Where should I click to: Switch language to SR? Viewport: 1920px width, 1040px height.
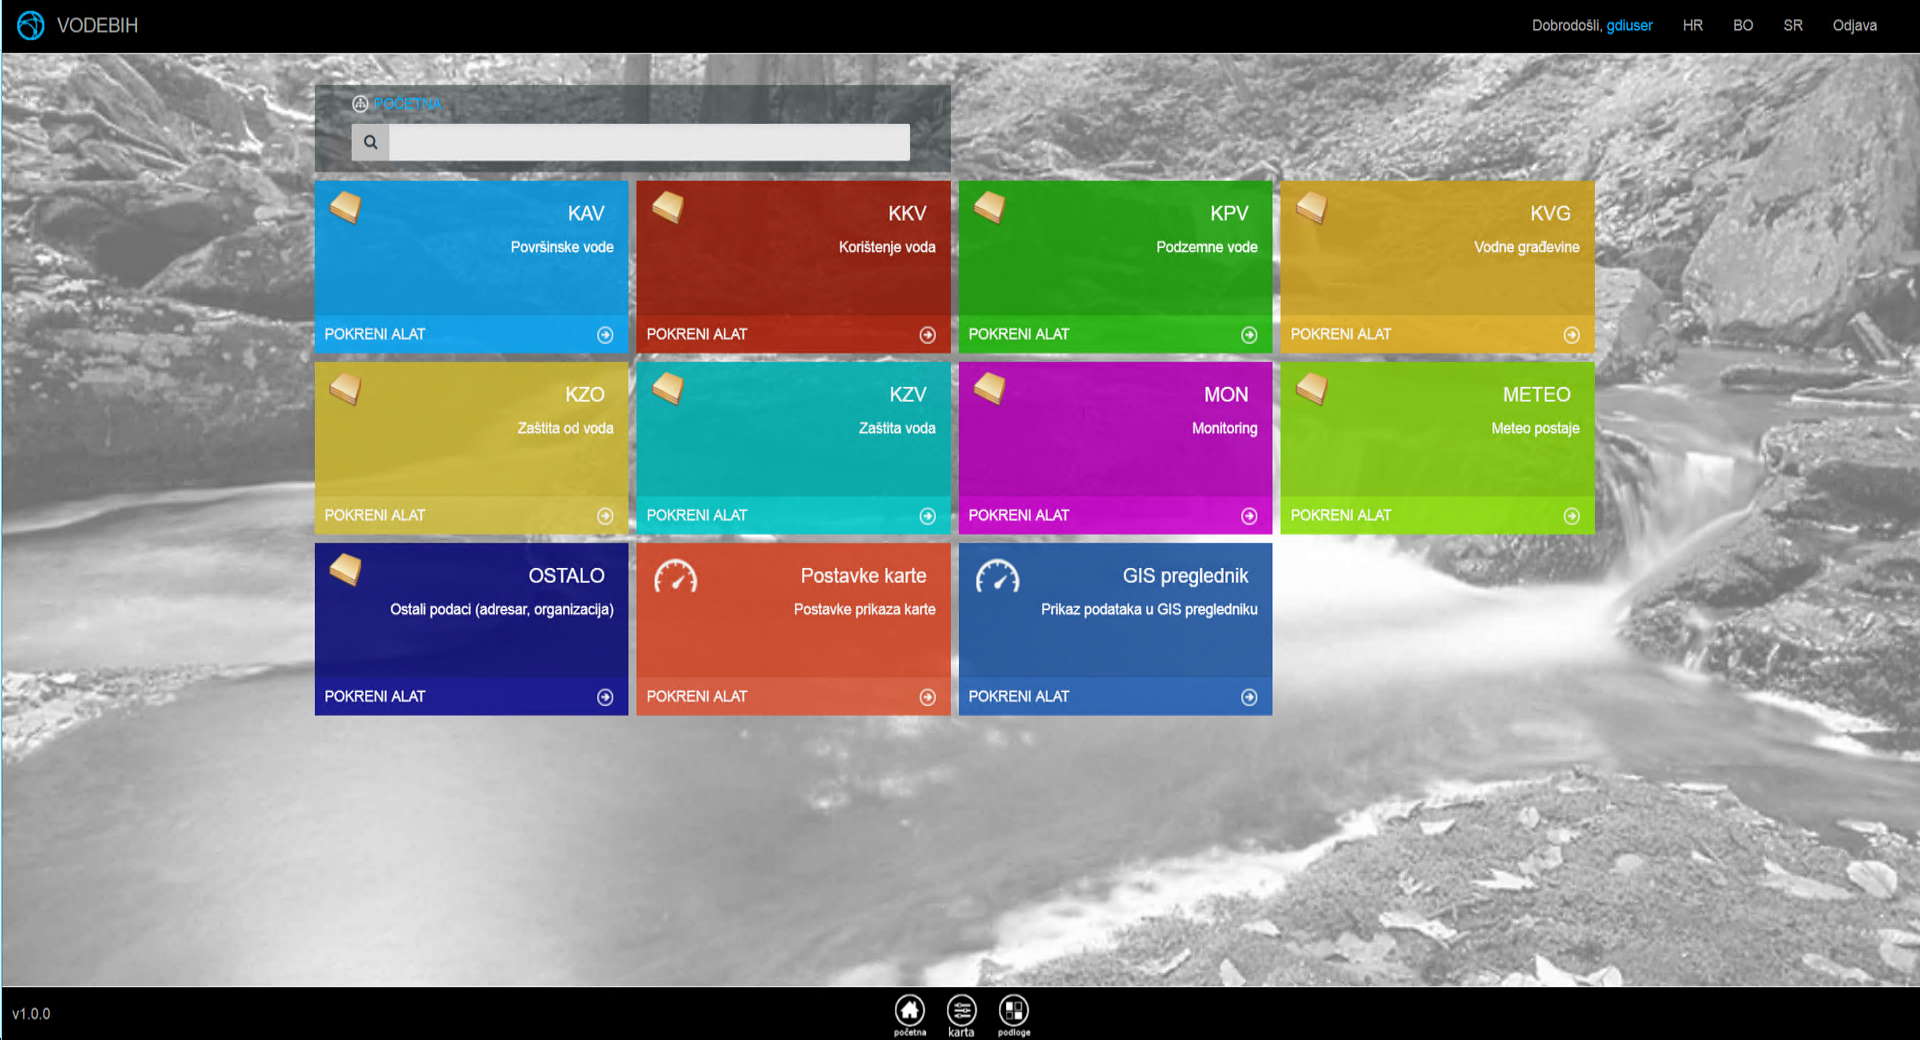[x=1792, y=26]
